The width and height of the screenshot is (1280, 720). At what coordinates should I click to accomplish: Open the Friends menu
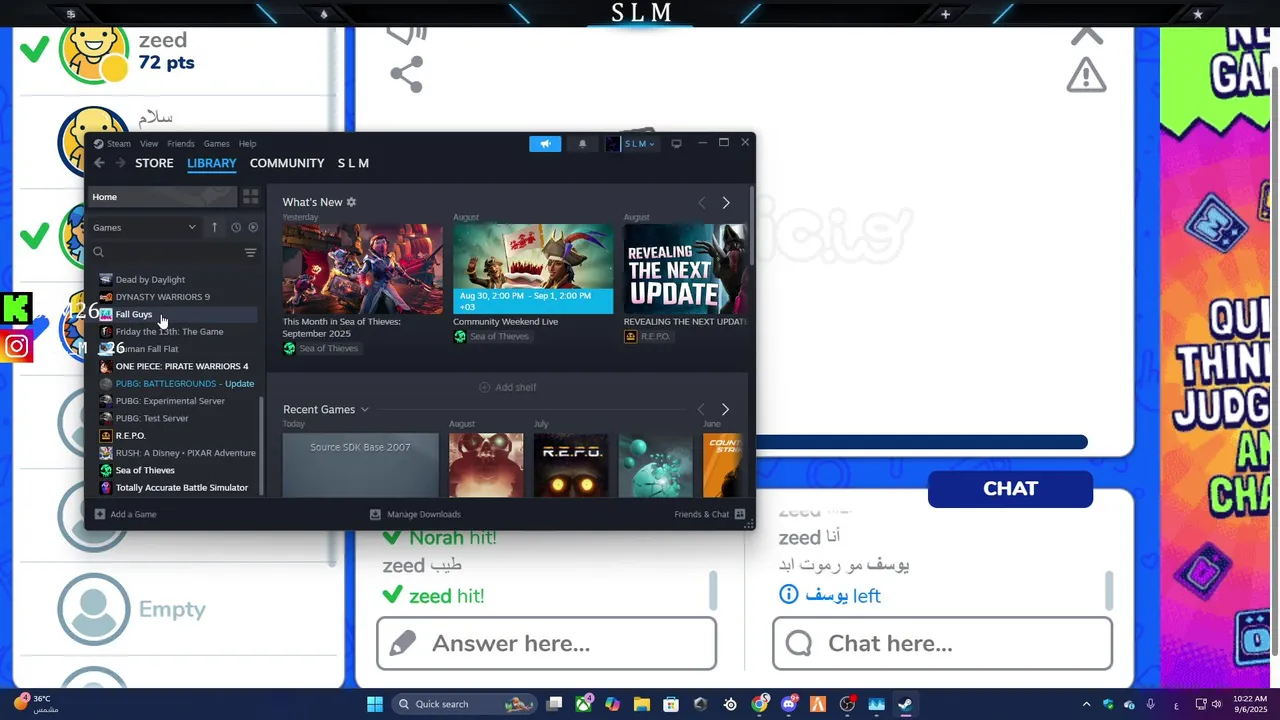coord(181,144)
